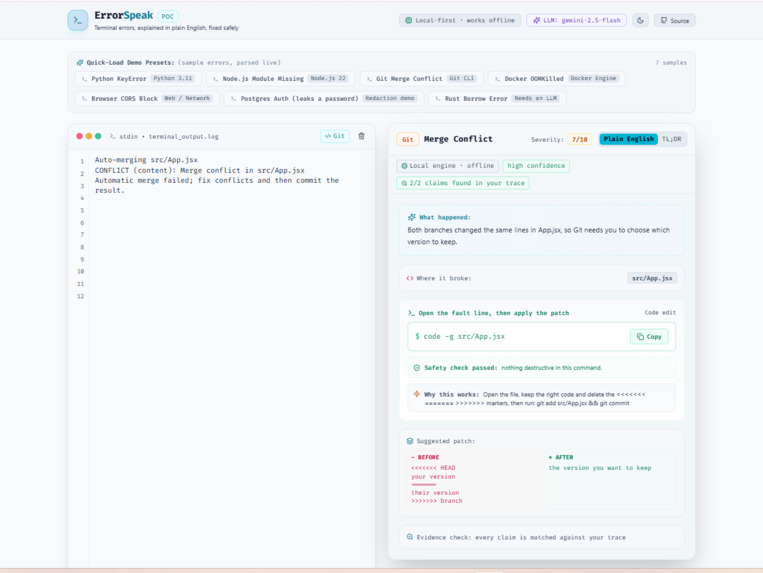Click the 2/2 claims found badge
This screenshot has width=763, height=573.
463,183
